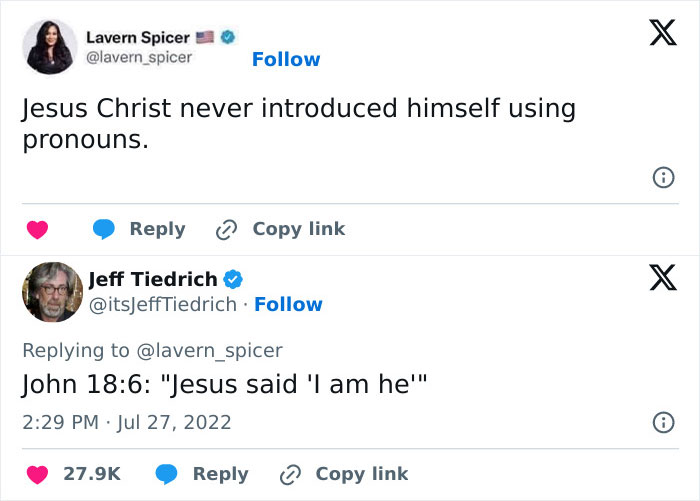Viewport: 700px width, 501px height.
Task: Click the copy link chain icon on first tweet
Action: tap(226, 230)
